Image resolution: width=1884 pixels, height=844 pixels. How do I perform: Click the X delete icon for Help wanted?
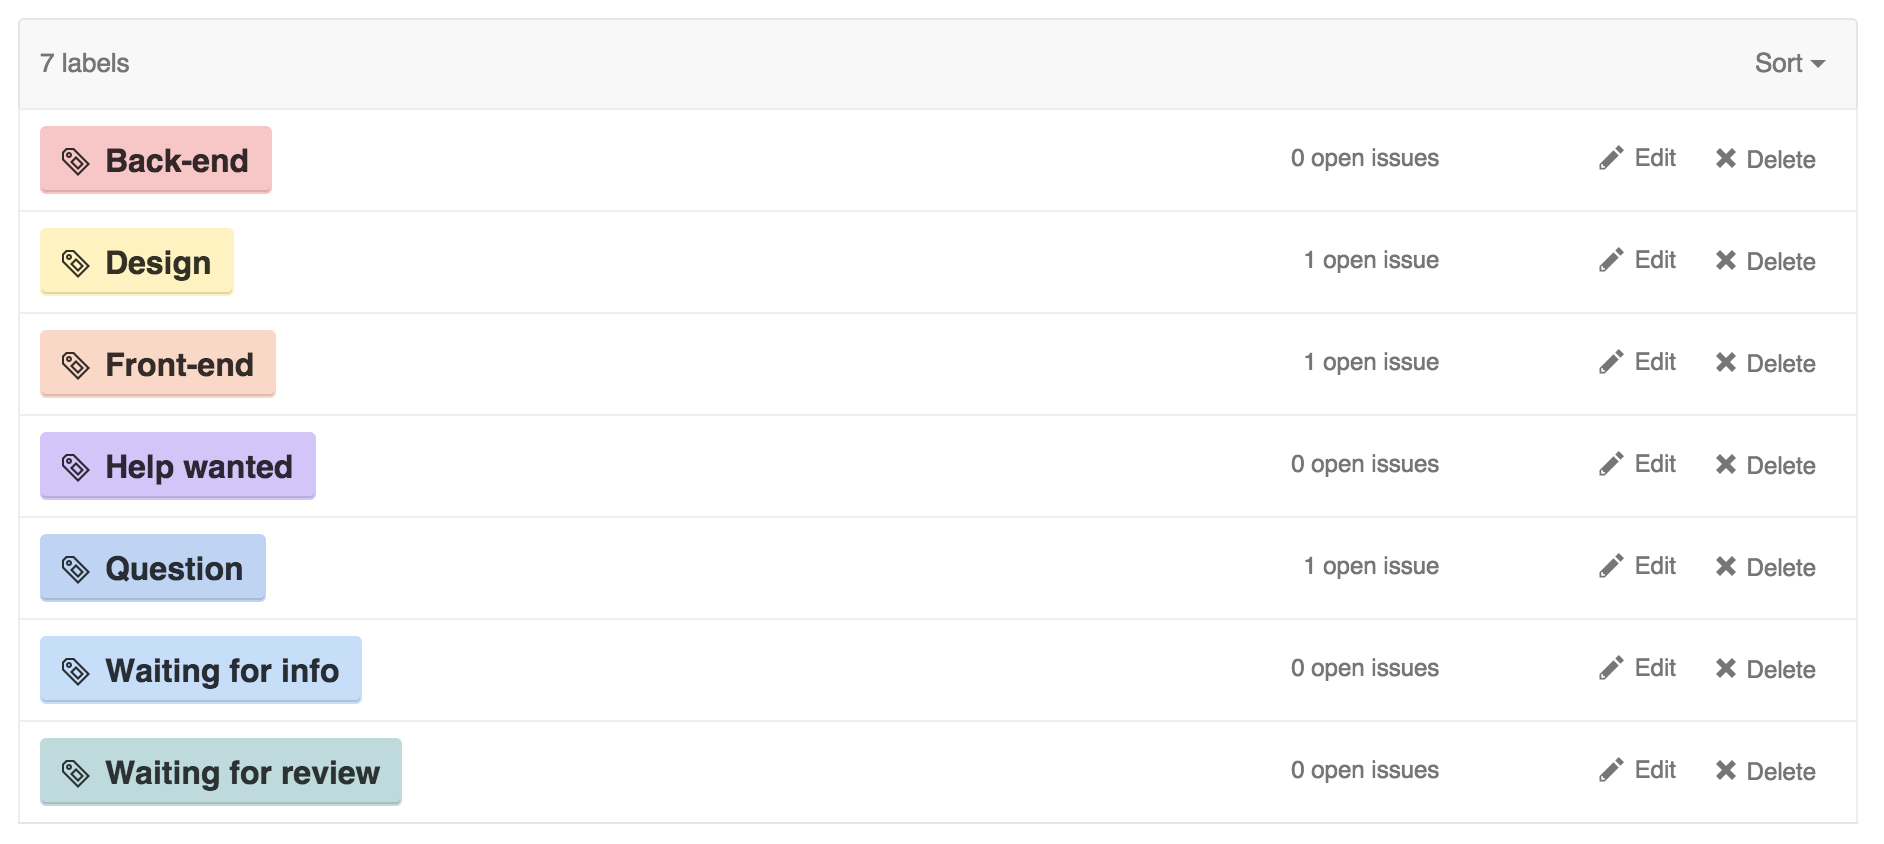1725,465
